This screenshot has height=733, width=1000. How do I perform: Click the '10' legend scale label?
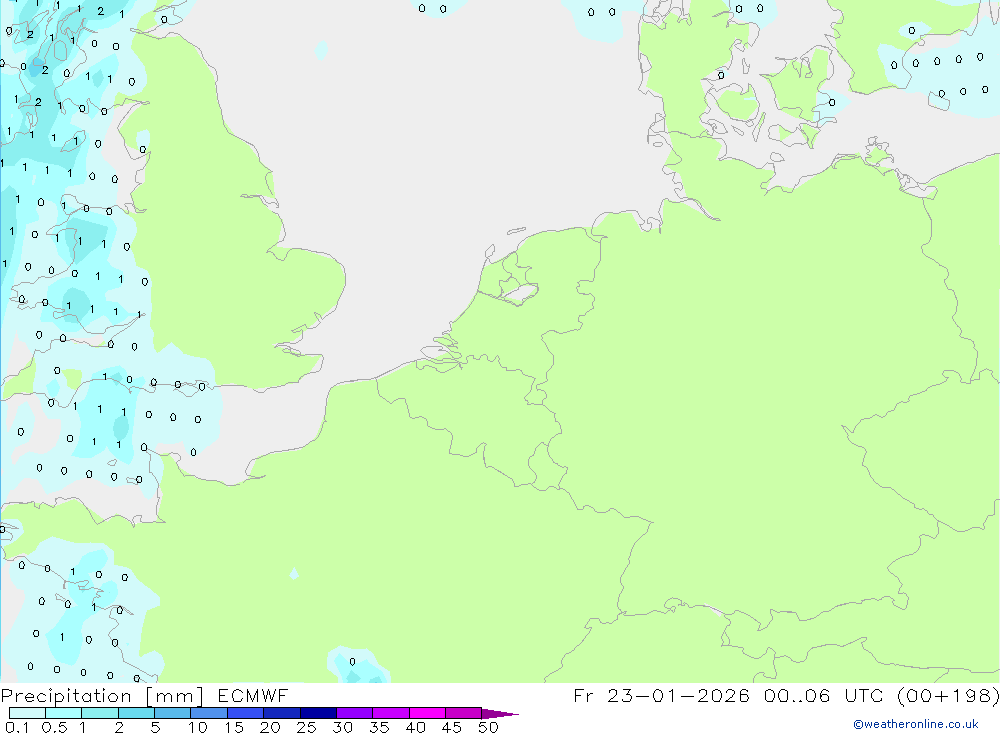198,727
